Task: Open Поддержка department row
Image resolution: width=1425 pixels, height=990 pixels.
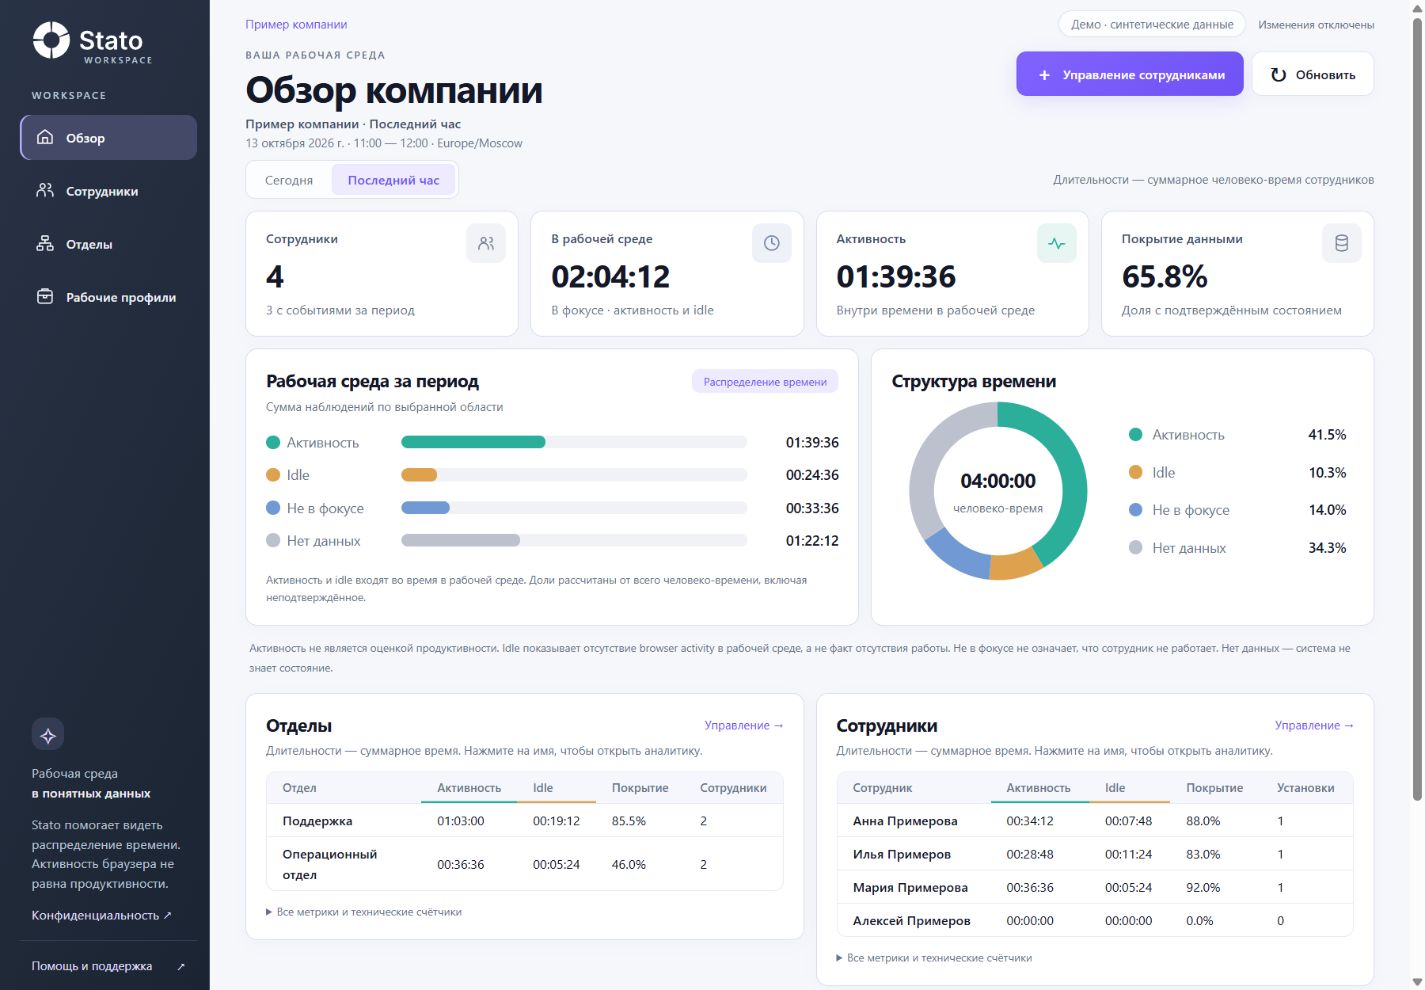Action: [x=524, y=821]
